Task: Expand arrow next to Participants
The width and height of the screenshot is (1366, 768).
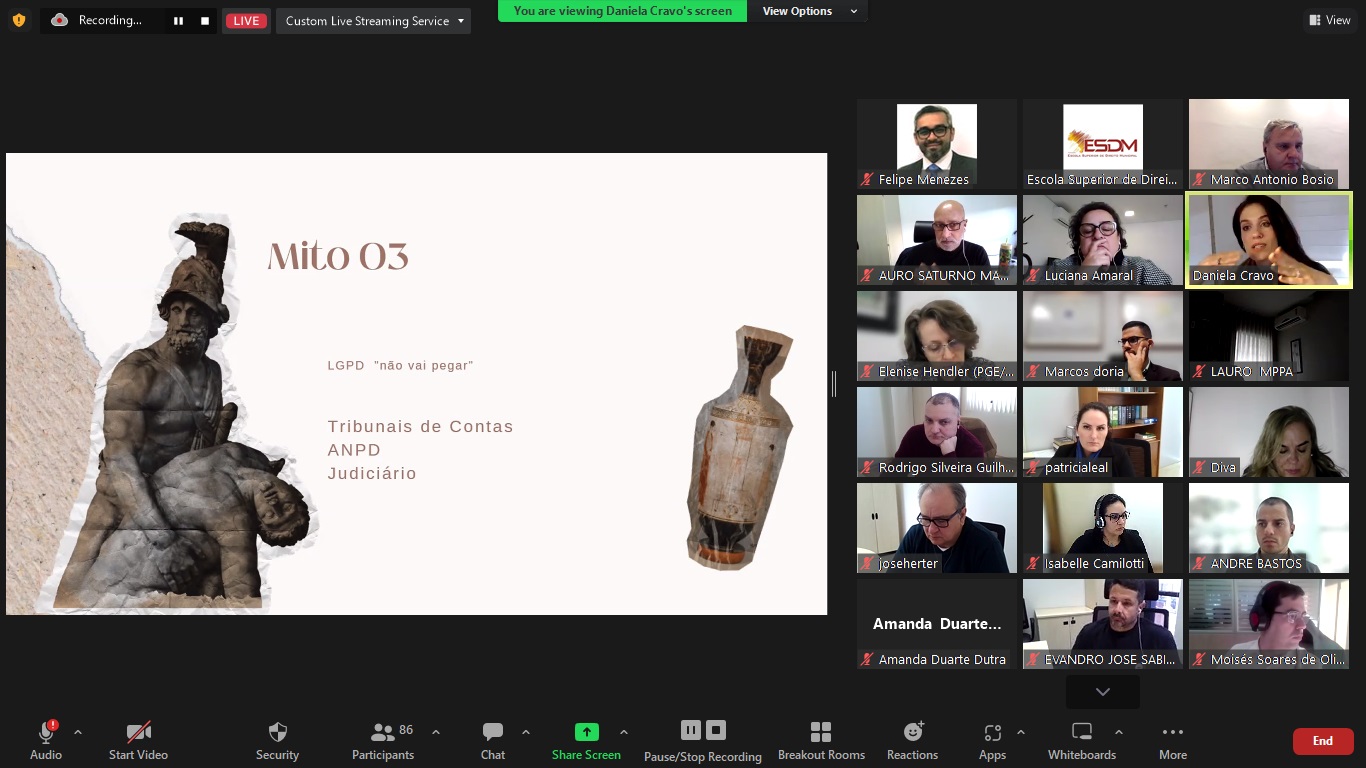Action: point(436,732)
